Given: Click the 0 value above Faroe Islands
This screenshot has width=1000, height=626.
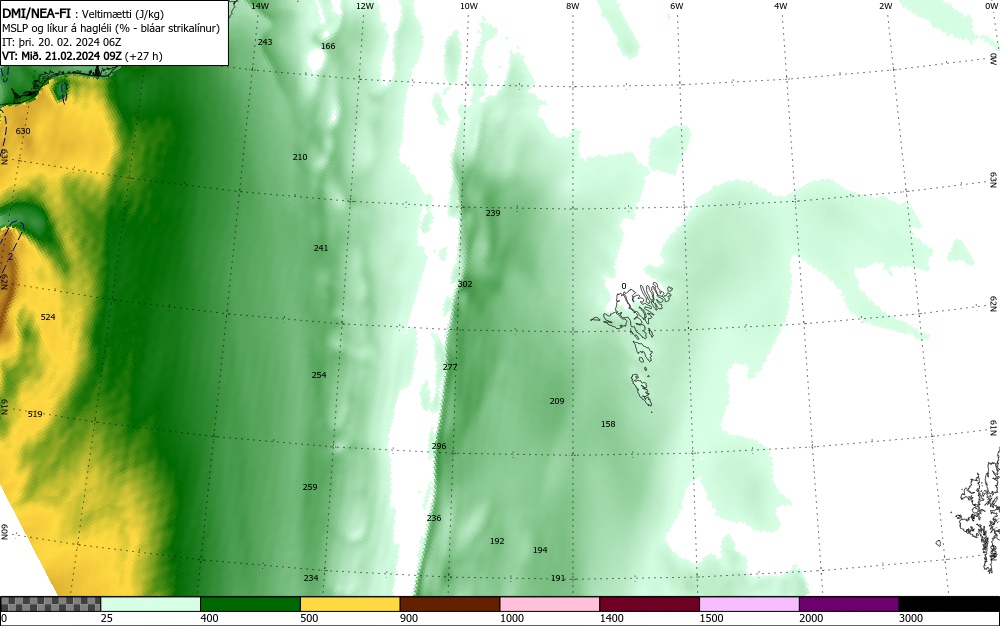Looking at the screenshot, I should (x=624, y=286).
